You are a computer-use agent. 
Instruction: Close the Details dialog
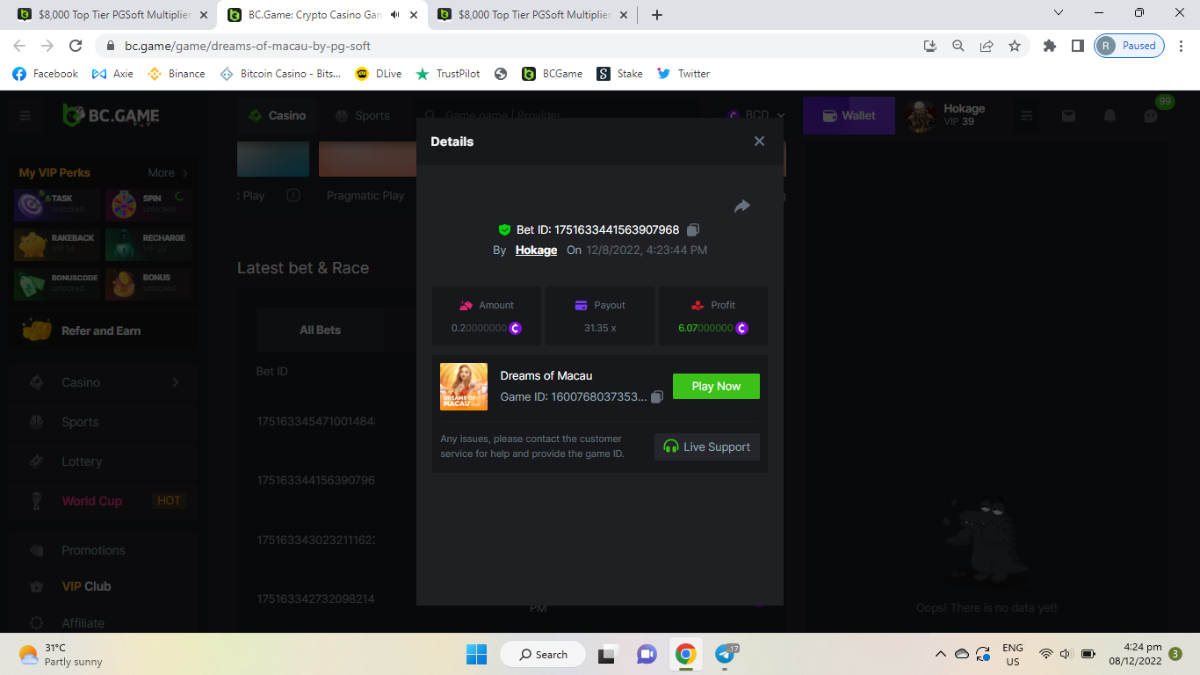(x=759, y=141)
